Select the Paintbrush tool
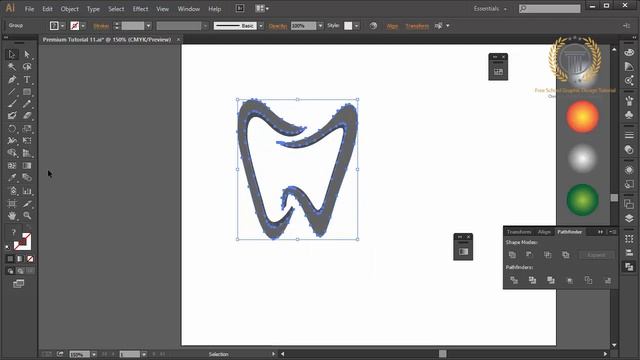The width and height of the screenshot is (640, 360). coord(11,104)
